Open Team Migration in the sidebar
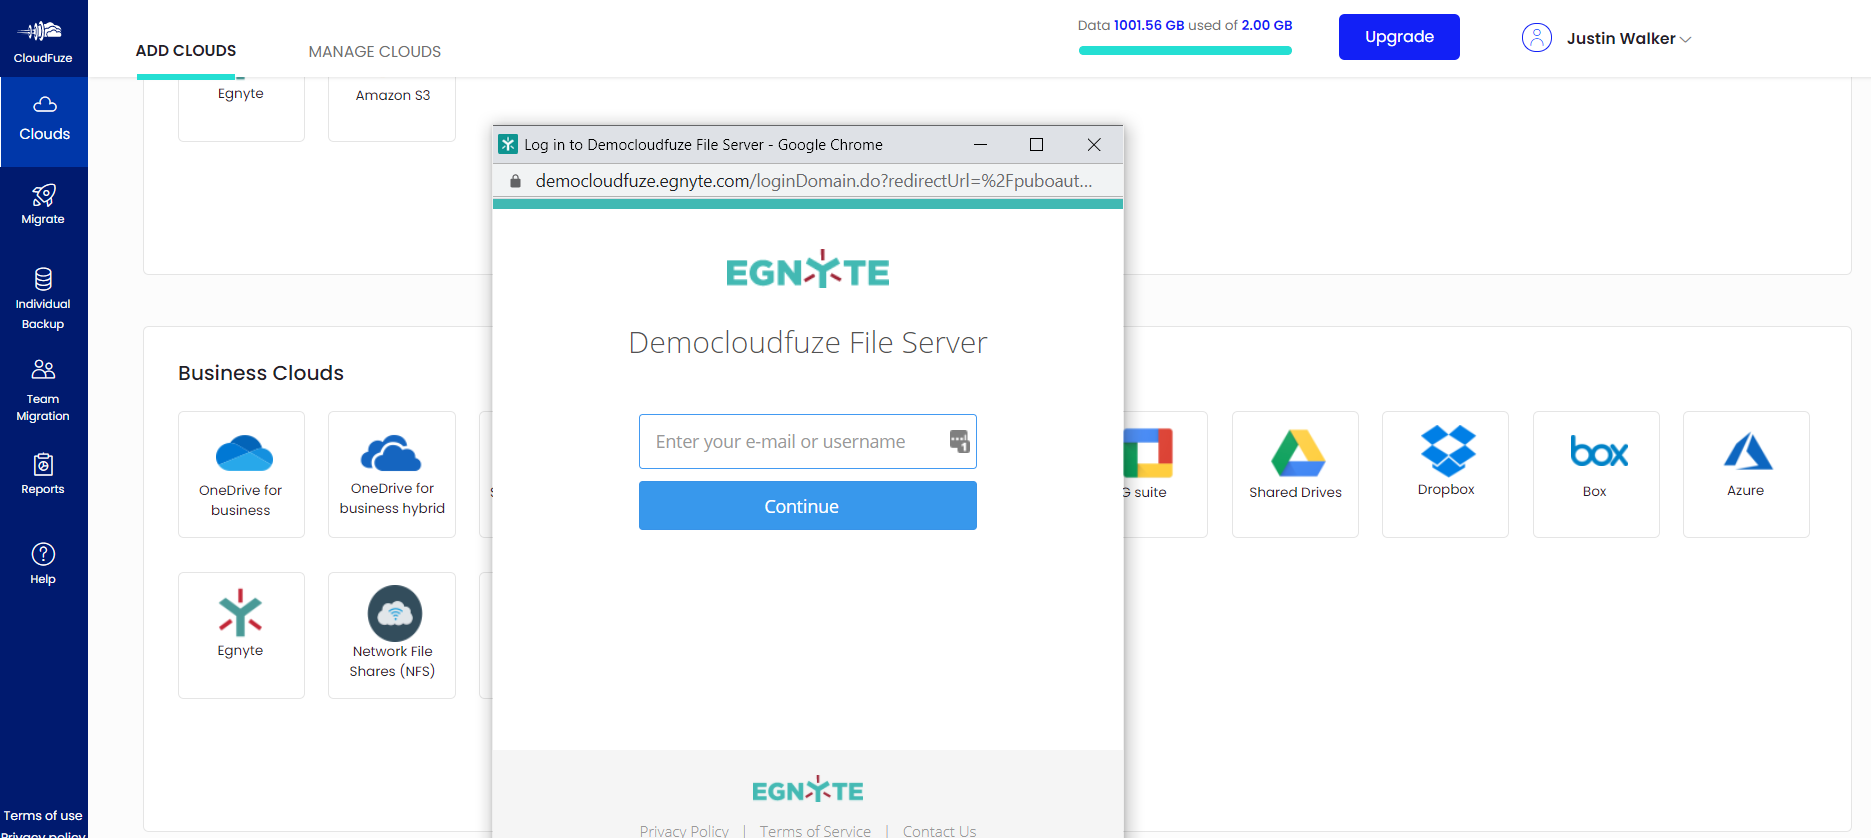 click(43, 390)
